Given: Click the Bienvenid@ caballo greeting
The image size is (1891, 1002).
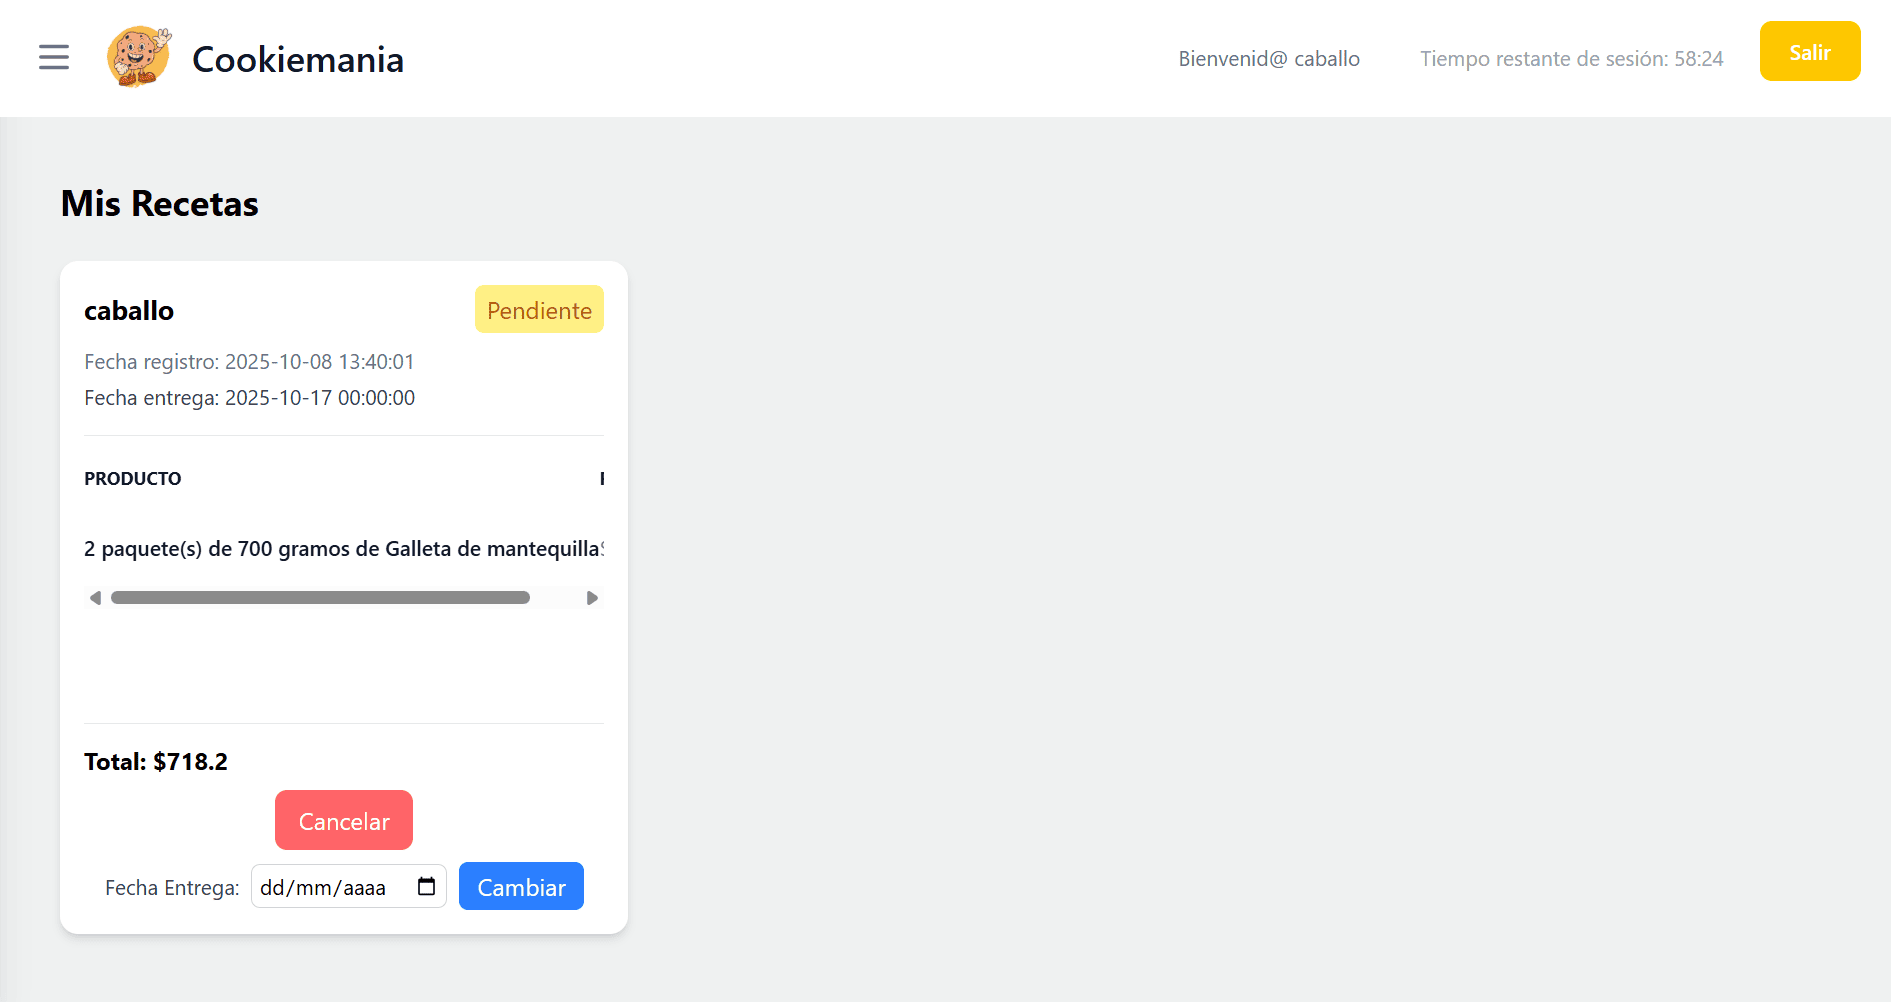Looking at the screenshot, I should point(1269,59).
